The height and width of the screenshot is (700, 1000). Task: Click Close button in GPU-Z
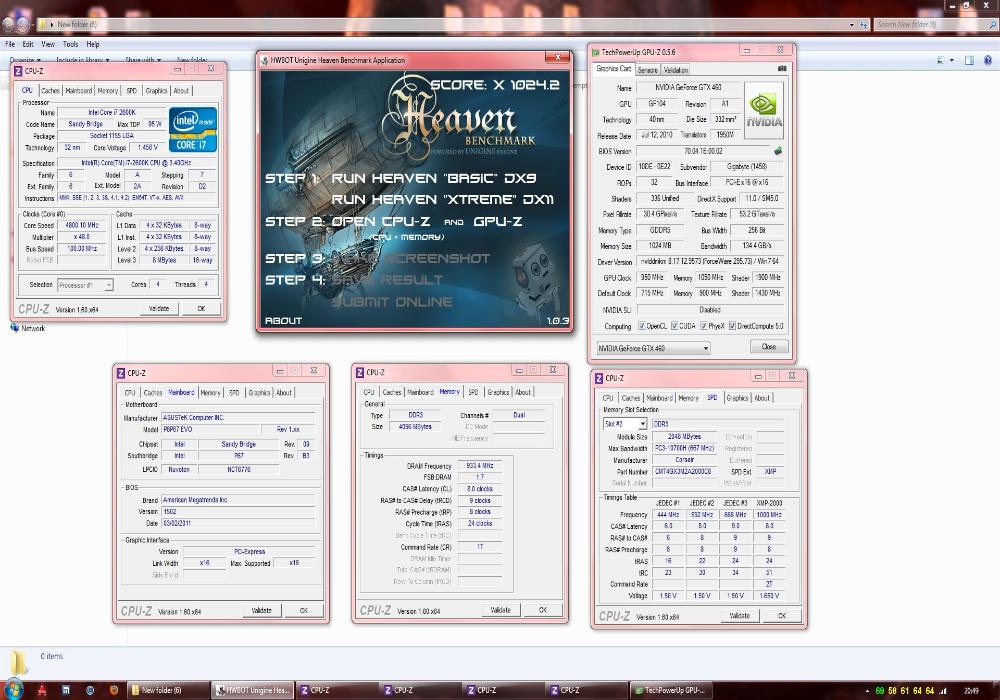[769, 347]
